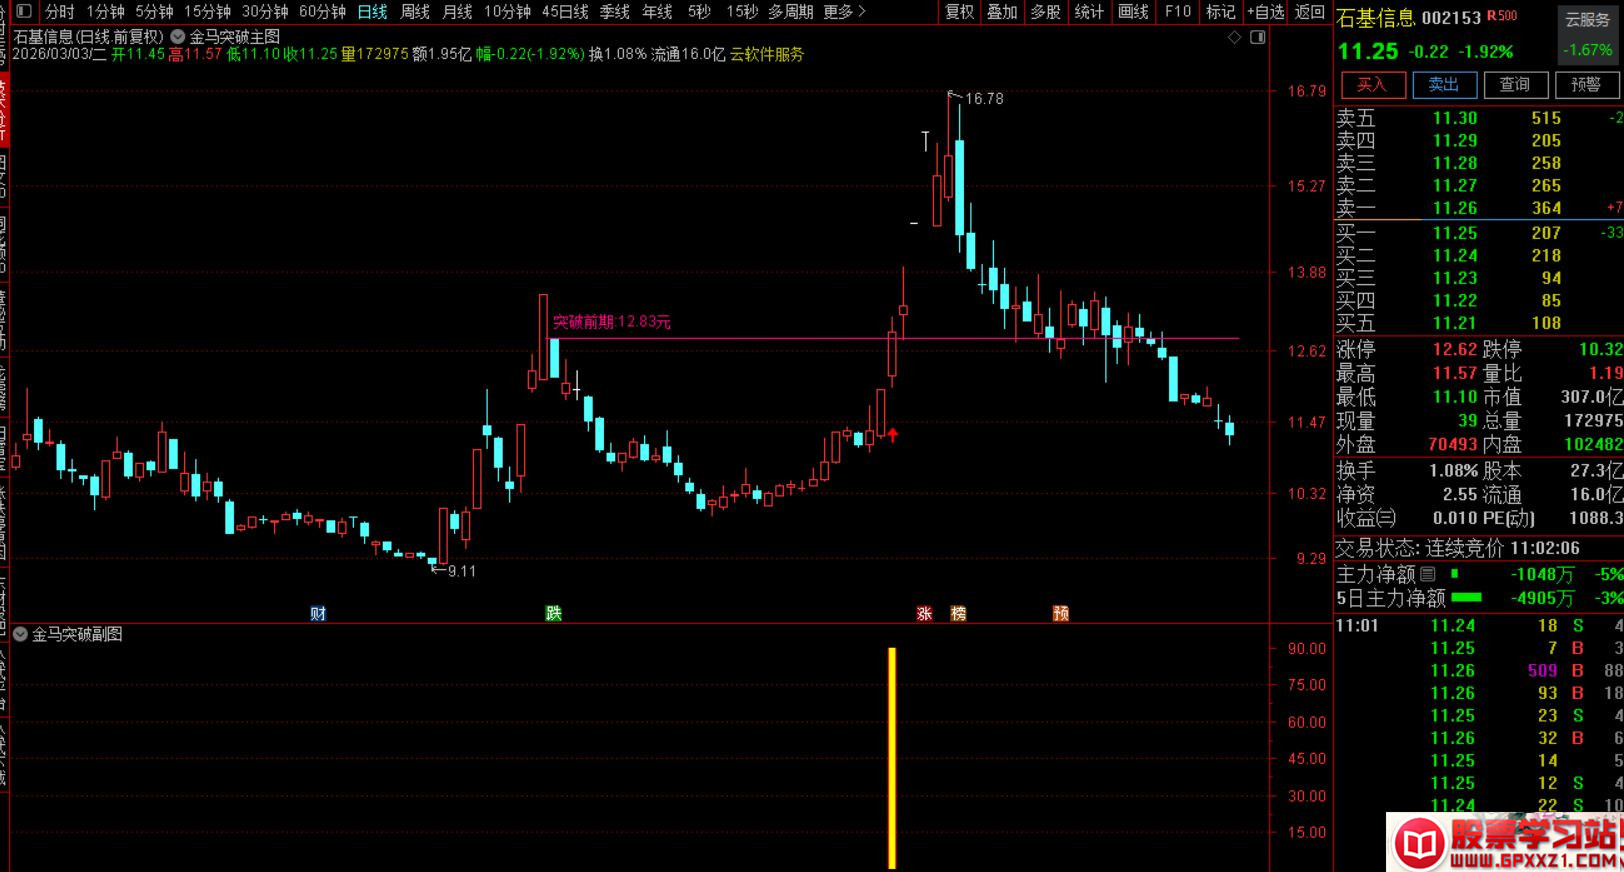The width and height of the screenshot is (1624, 872).
Task: Open the 金马突破副图 indicator dropdown
Action: coord(20,634)
